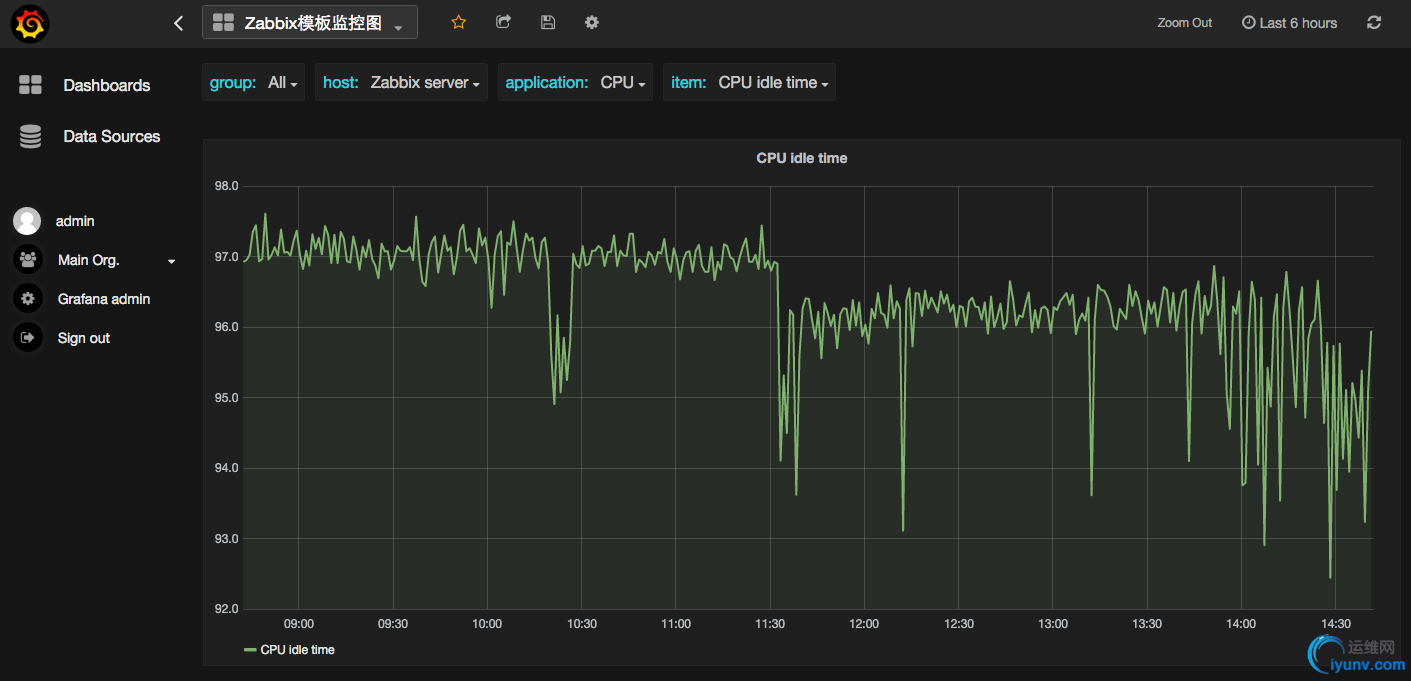Click the CPU idle time panel title
Image resolution: width=1411 pixels, height=681 pixels.
pyautogui.click(x=801, y=158)
